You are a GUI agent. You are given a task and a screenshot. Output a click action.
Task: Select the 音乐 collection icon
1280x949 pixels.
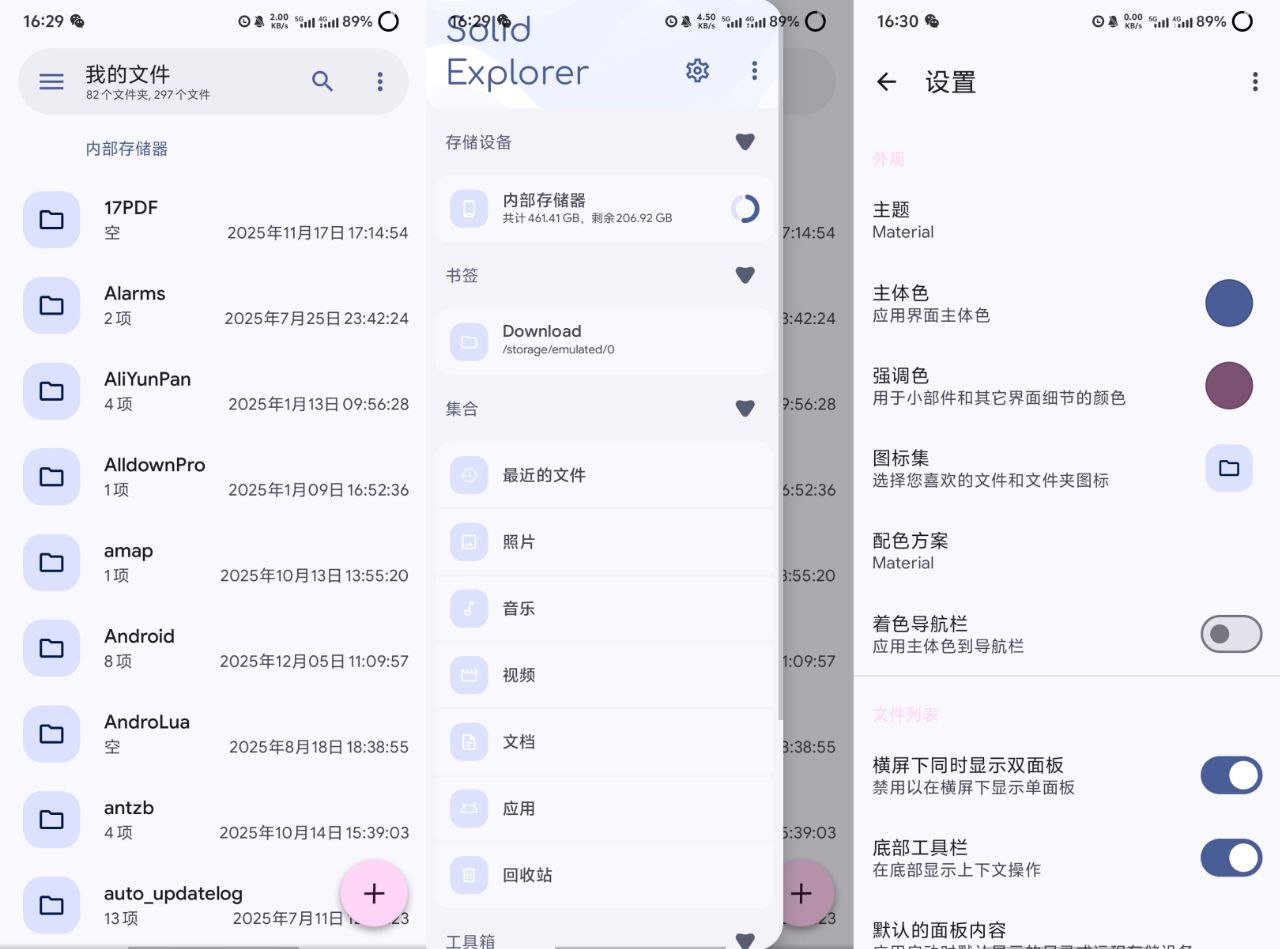pos(468,608)
